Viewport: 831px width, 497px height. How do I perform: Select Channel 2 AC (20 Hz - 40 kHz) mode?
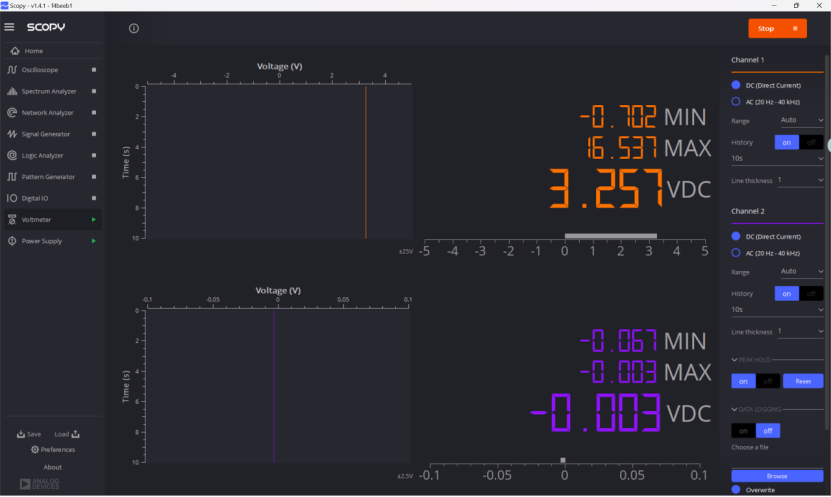(736, 253)
